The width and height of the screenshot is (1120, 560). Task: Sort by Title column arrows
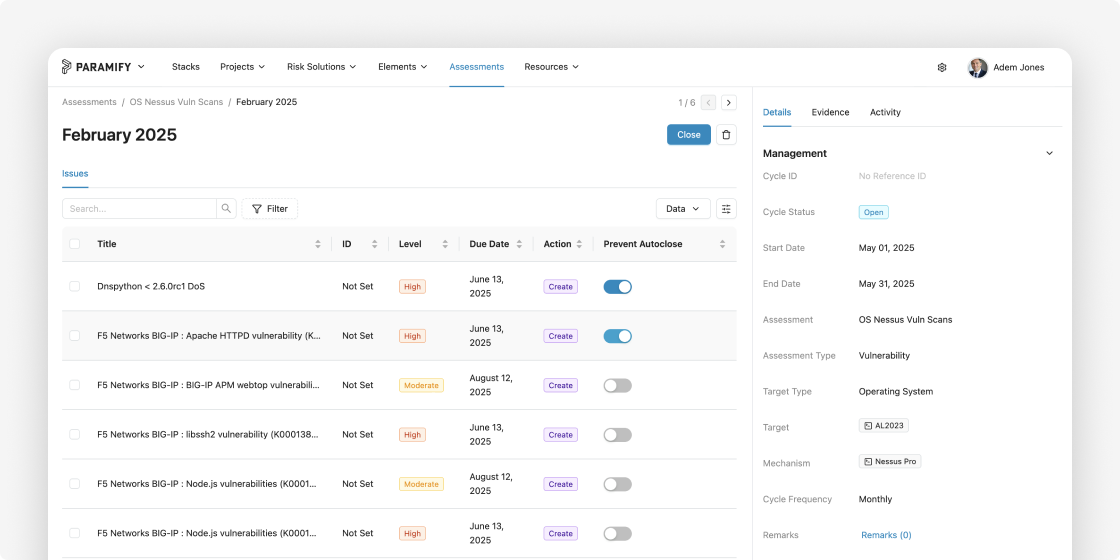click(x=318, y=244)
